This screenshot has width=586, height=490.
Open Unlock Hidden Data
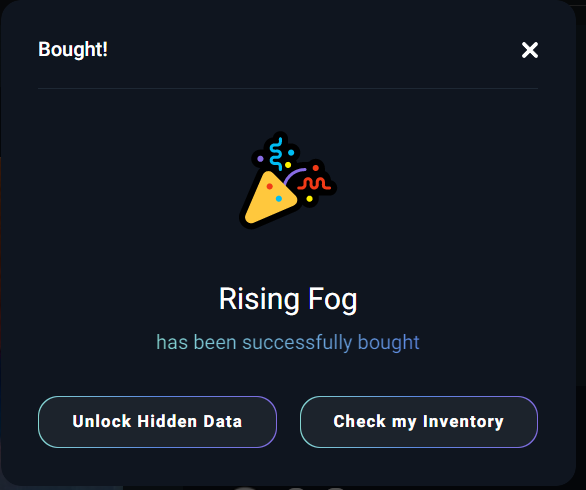click(157, 422)
